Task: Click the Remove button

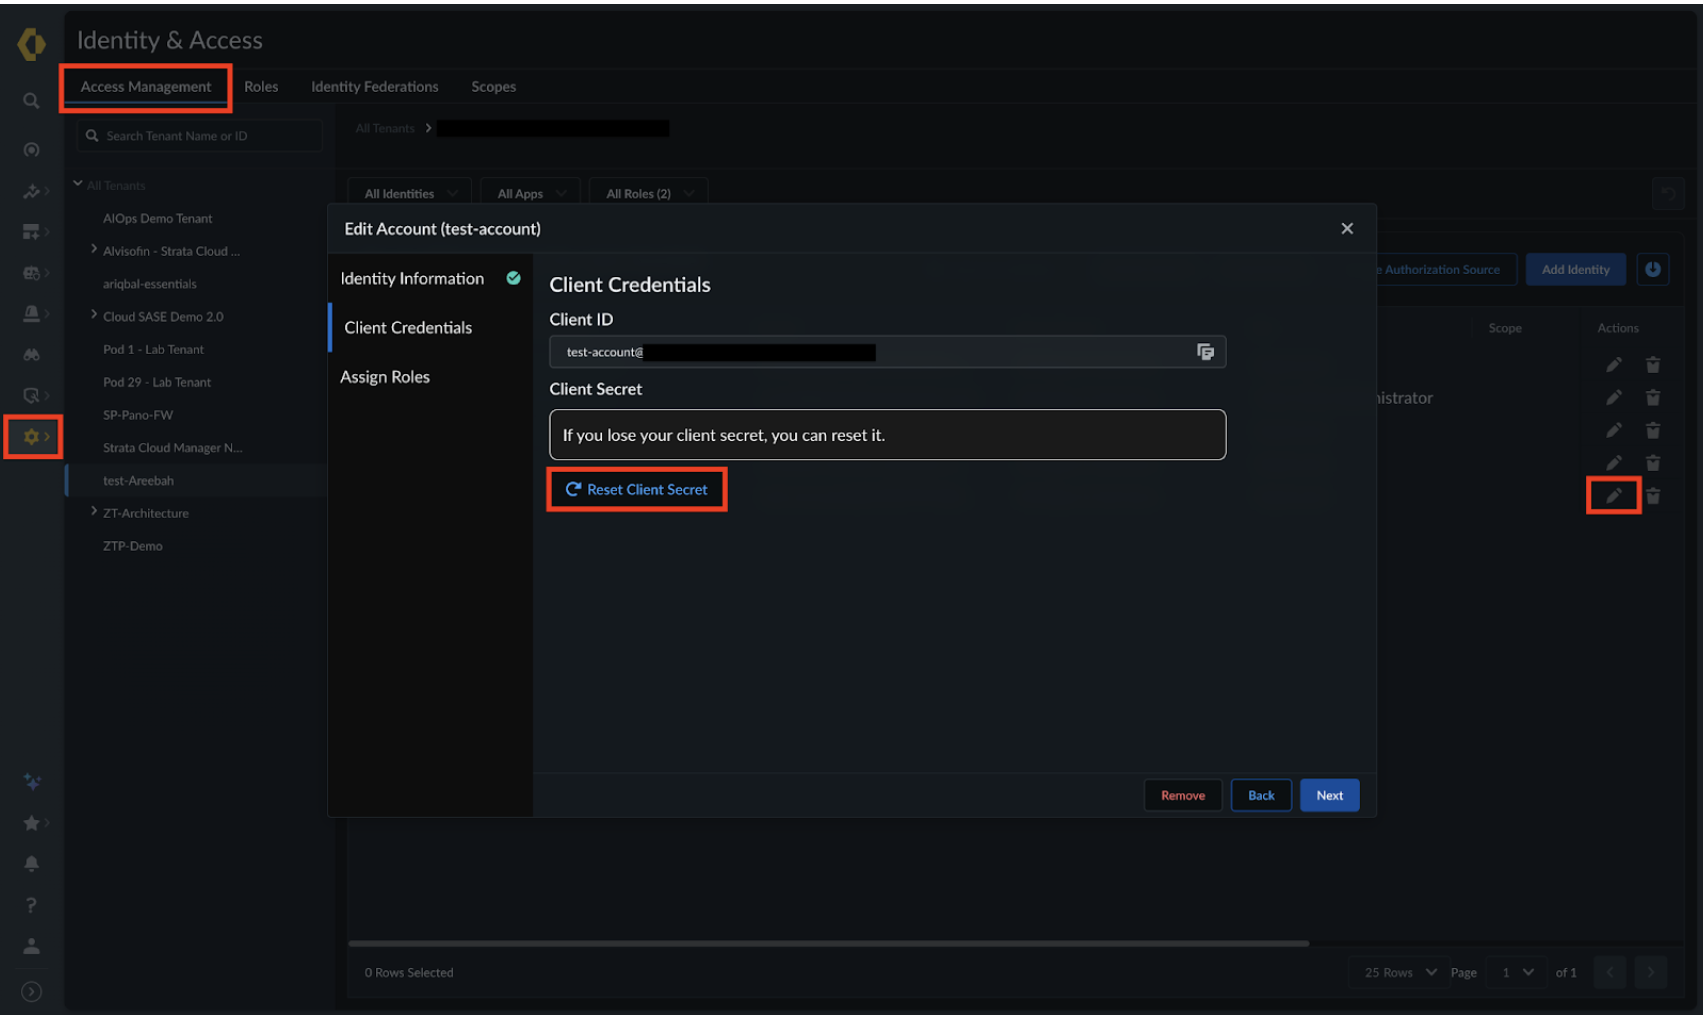Action: [x=1182, y=796]
